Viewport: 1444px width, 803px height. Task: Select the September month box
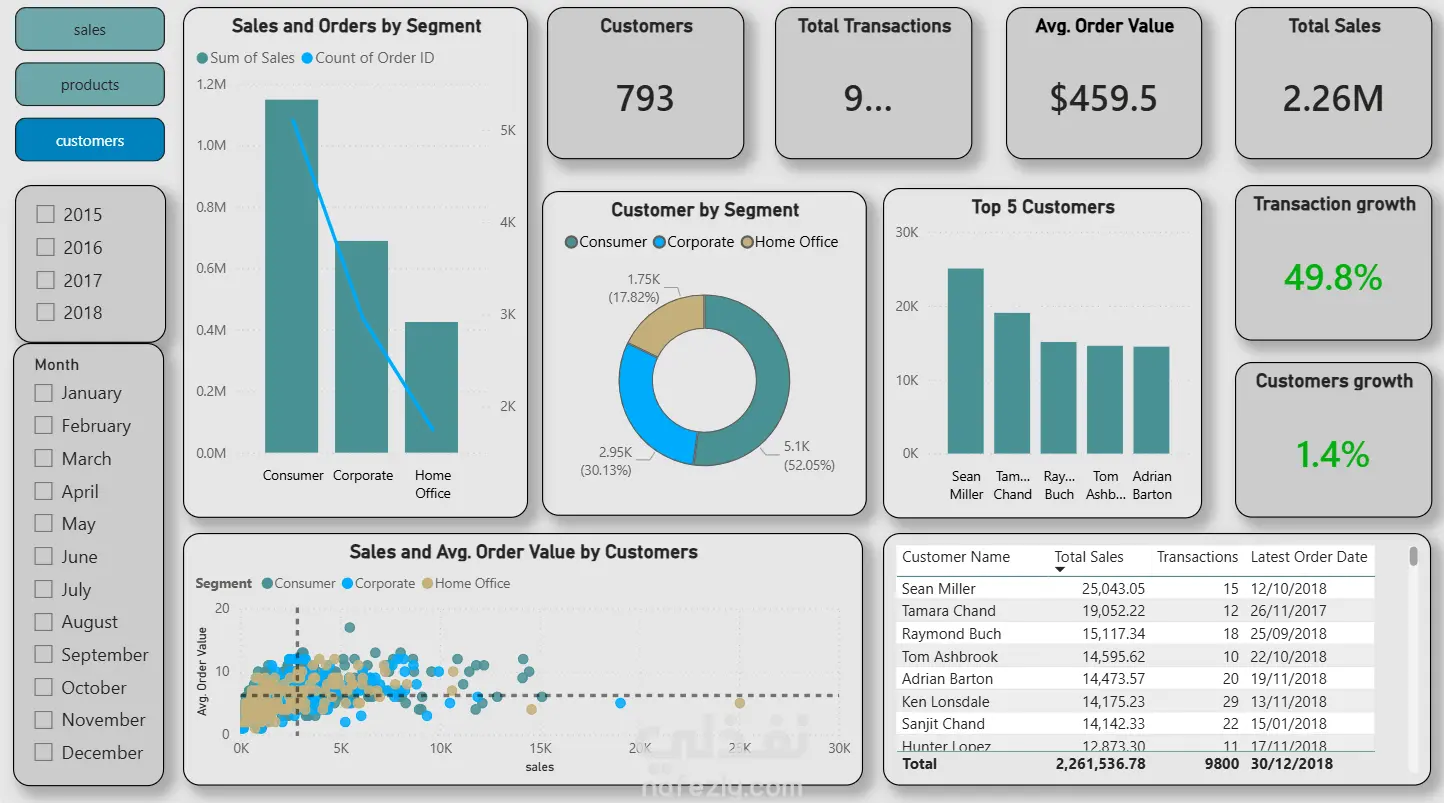click(x=43, y=654)
